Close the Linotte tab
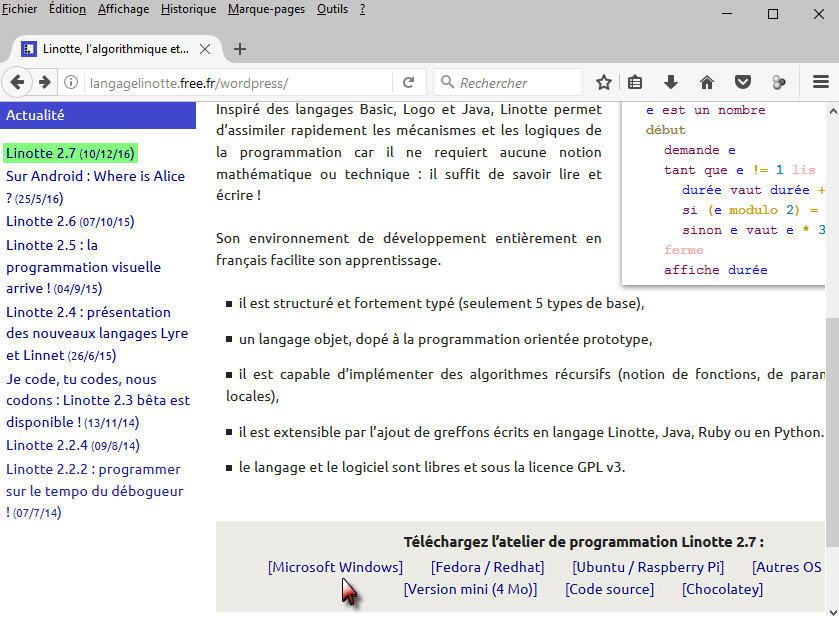Image resolution: width=839 pixels, height=631 pixels. click(x=204, y=49)
